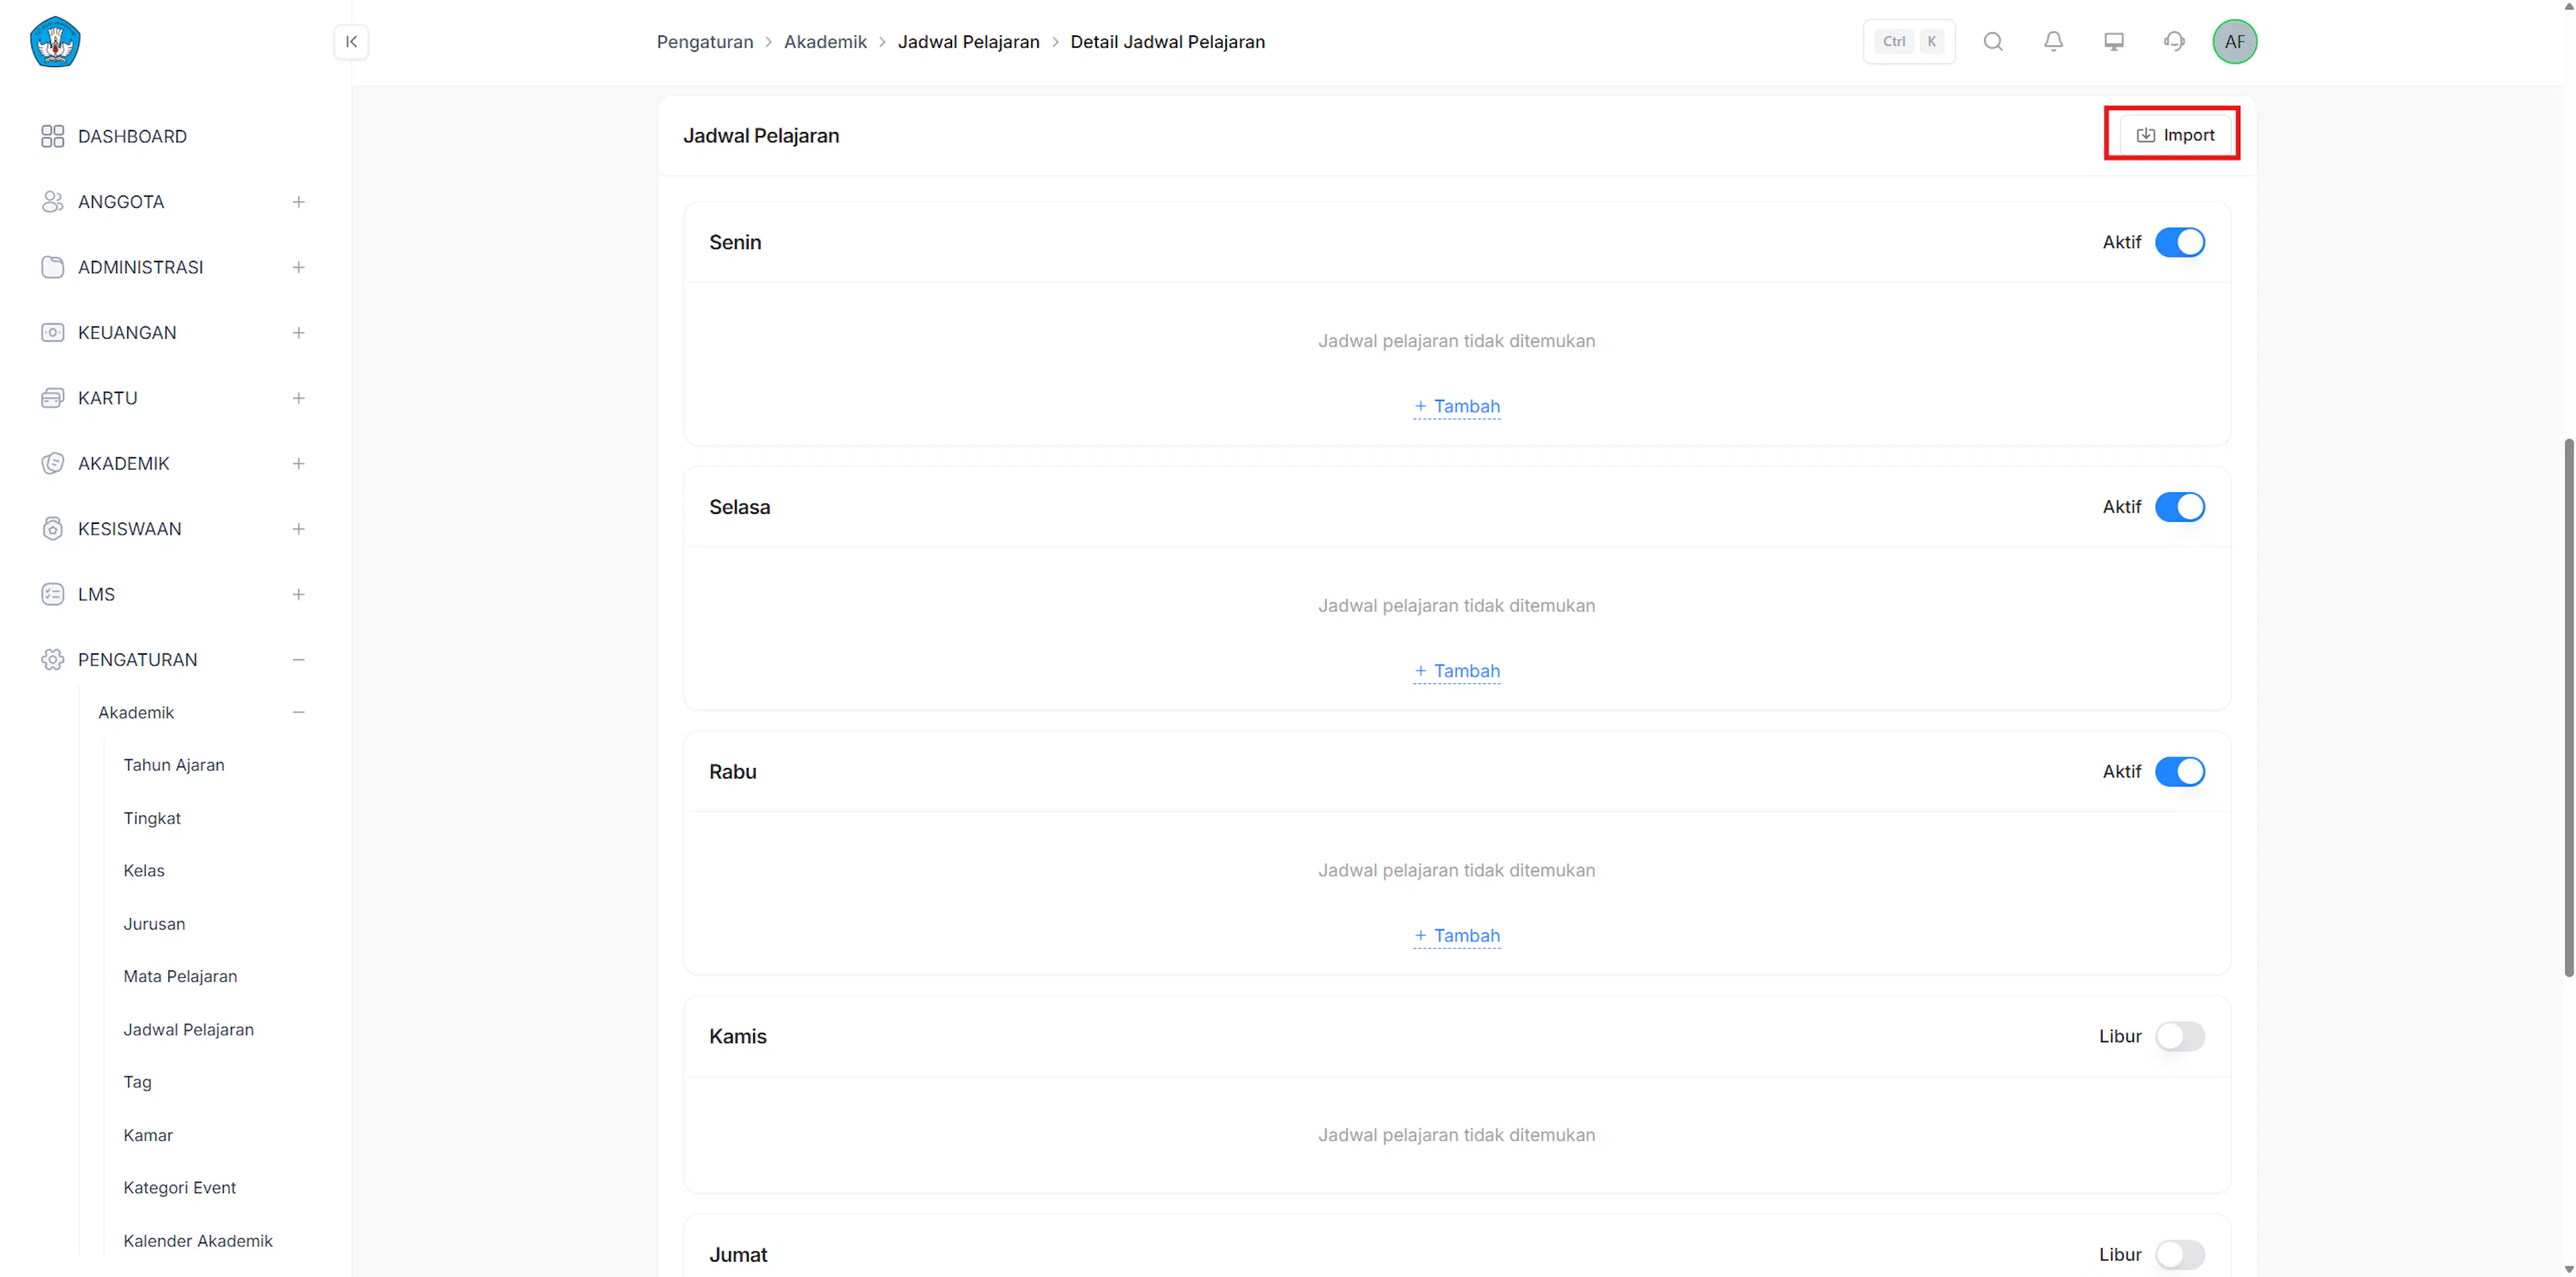Click the school logo in the sidebar

[55, 42]
